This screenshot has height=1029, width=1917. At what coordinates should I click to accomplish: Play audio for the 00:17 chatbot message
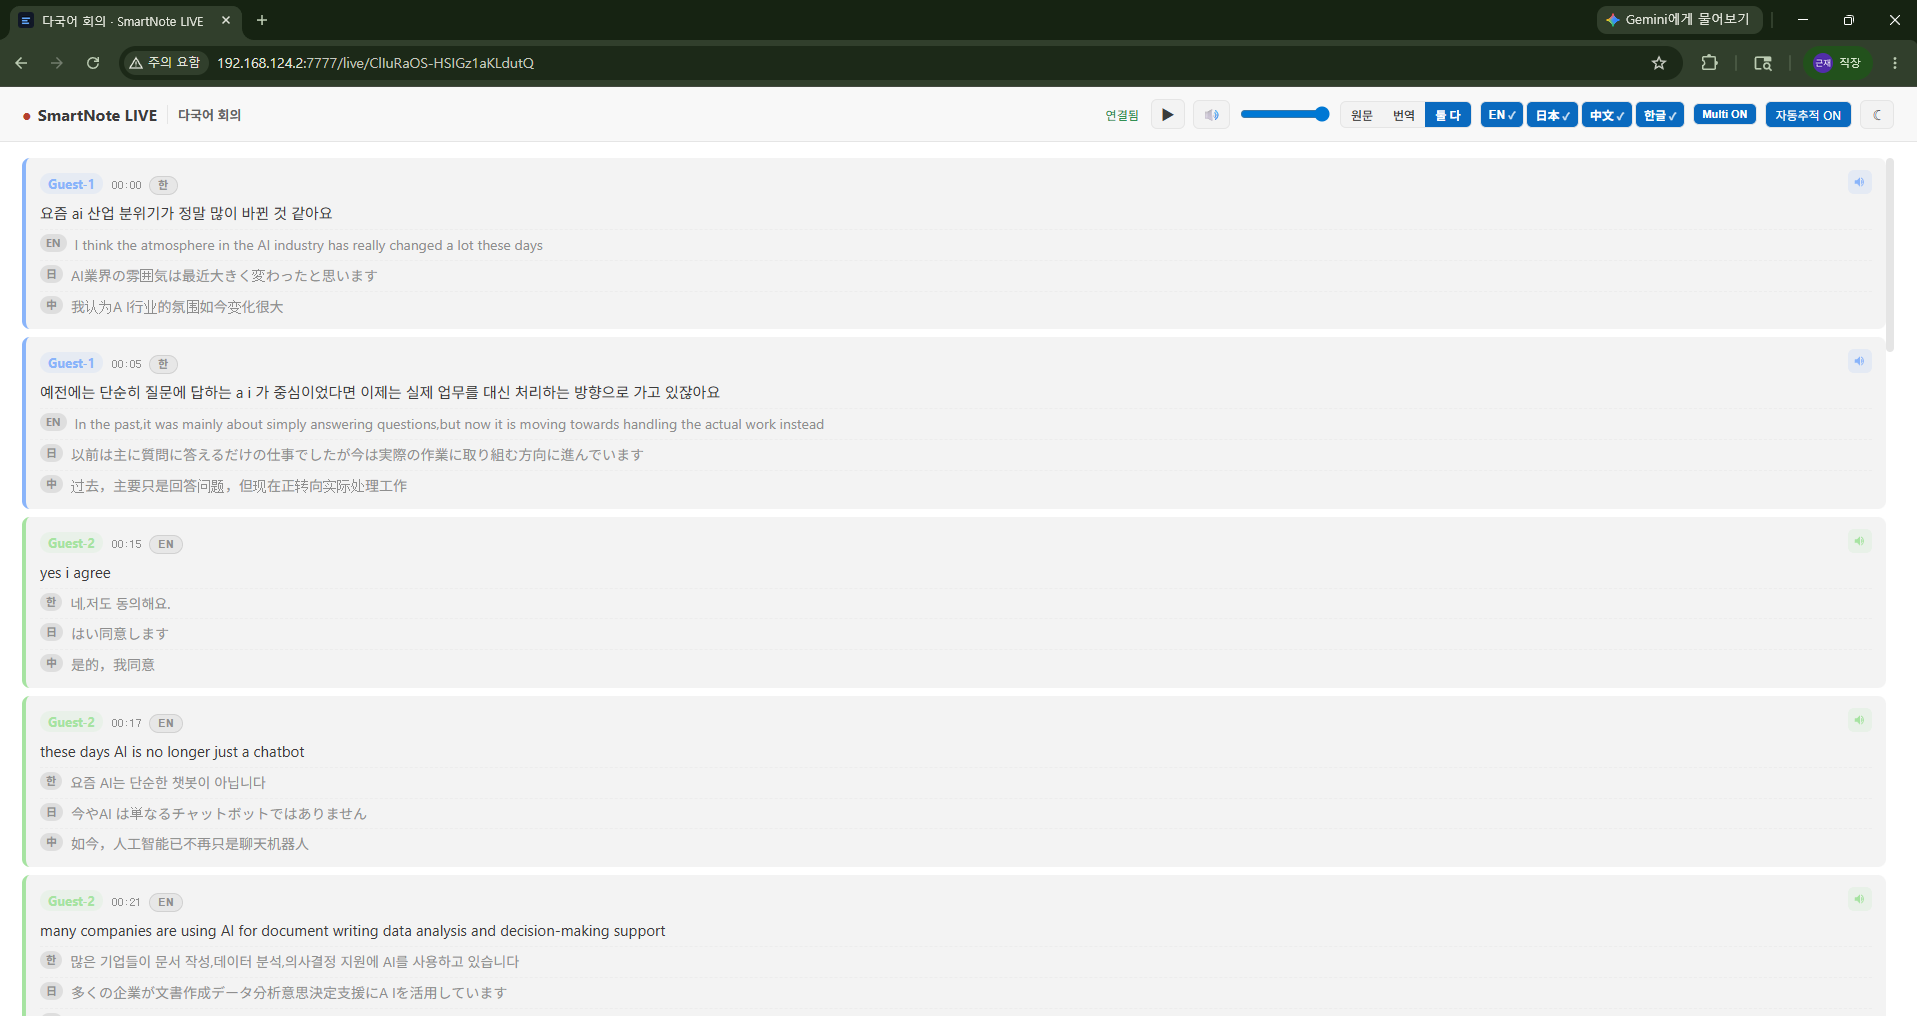[1859, 720]
